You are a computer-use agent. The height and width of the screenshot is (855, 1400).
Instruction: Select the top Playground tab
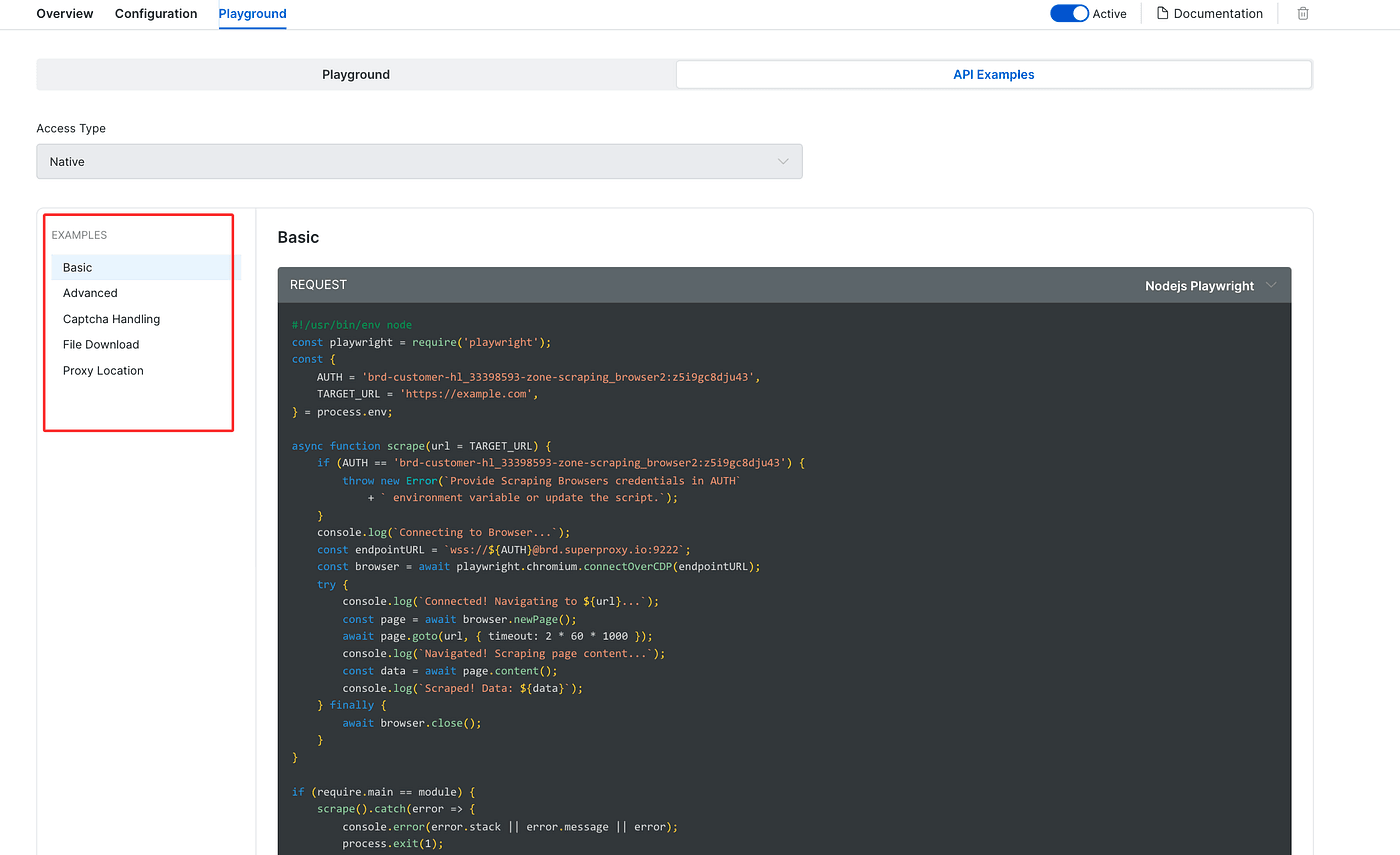(x=252, y=14)
